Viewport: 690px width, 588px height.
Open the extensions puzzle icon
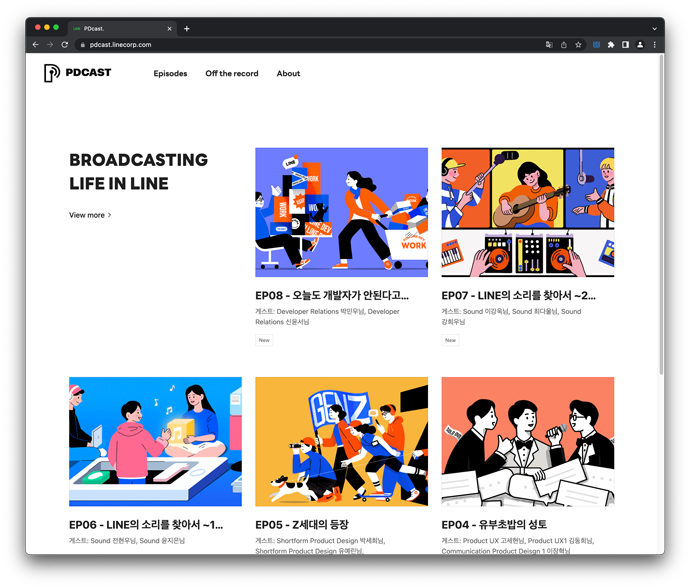[611, 44]
